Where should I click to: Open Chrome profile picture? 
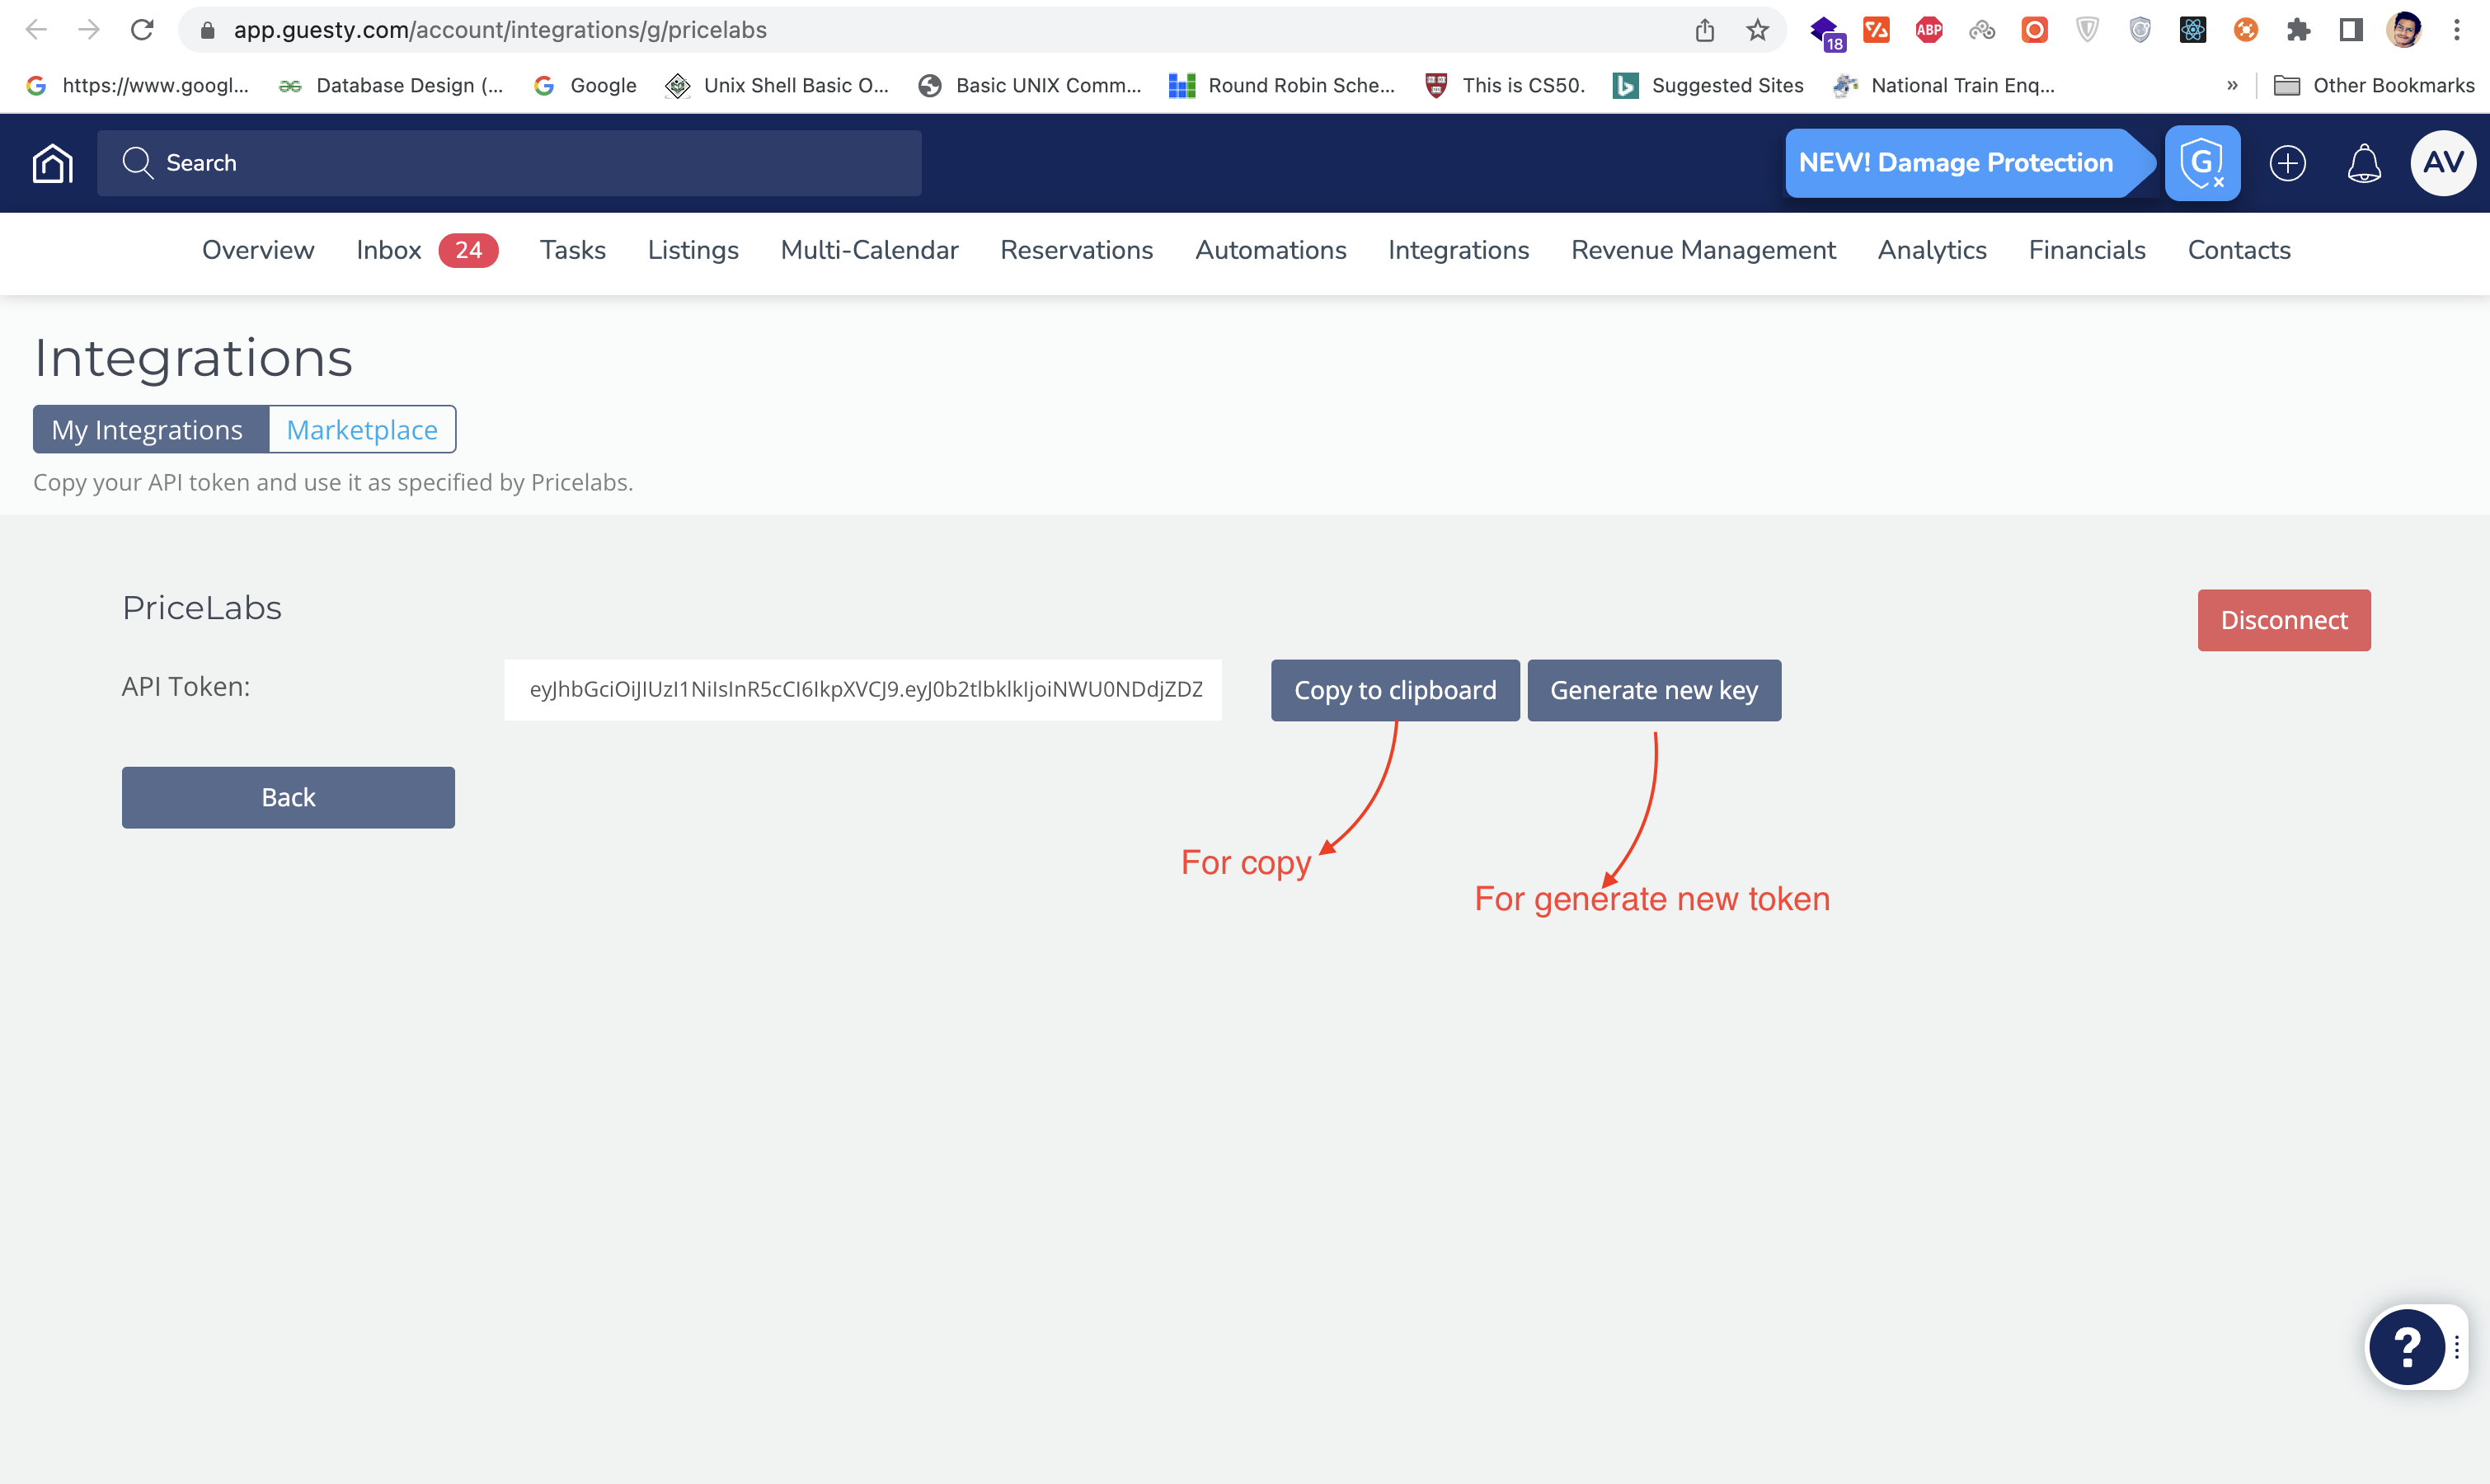tap(2404, 30)
